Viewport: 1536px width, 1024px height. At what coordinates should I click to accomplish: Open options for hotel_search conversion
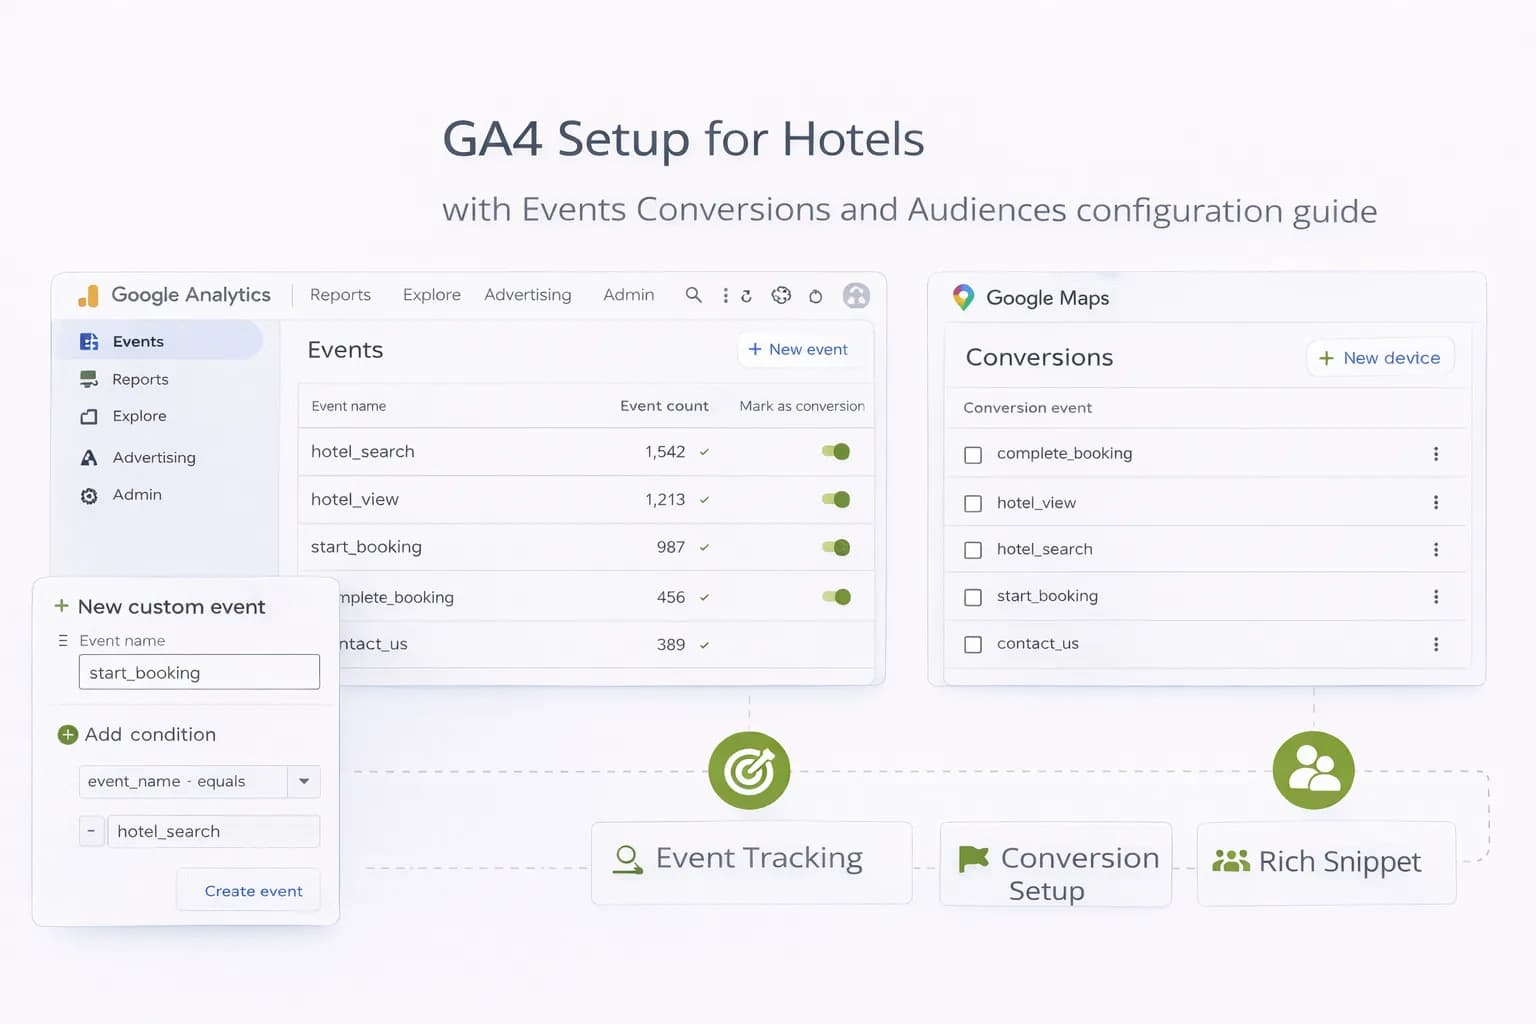click(1436, 549)
